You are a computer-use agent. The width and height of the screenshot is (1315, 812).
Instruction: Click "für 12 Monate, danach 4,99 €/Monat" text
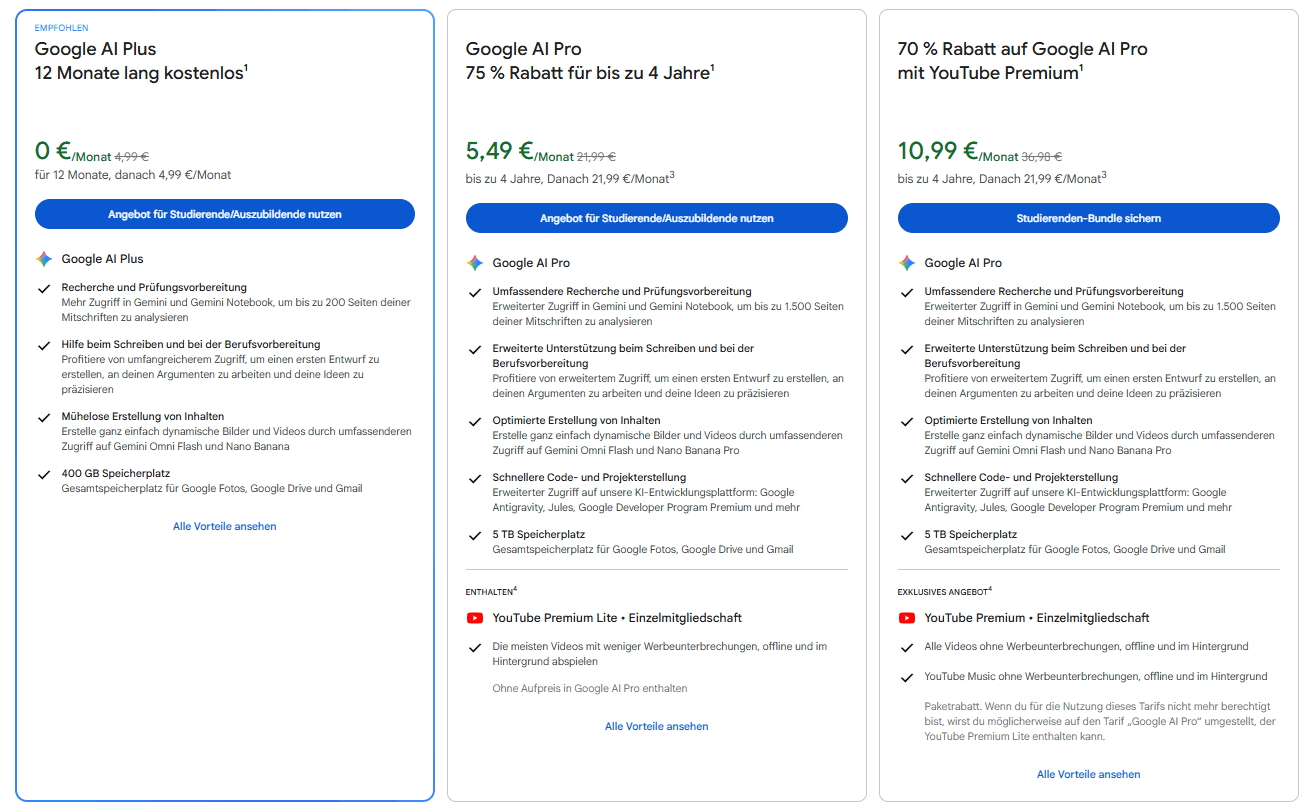[133, 175]
